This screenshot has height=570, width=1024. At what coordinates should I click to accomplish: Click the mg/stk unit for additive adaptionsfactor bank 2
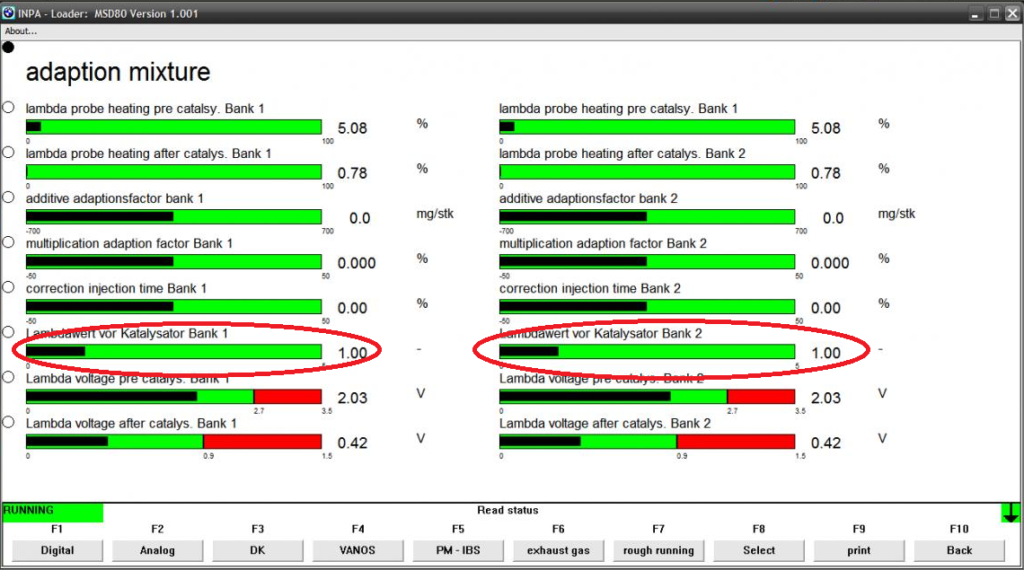897,214
